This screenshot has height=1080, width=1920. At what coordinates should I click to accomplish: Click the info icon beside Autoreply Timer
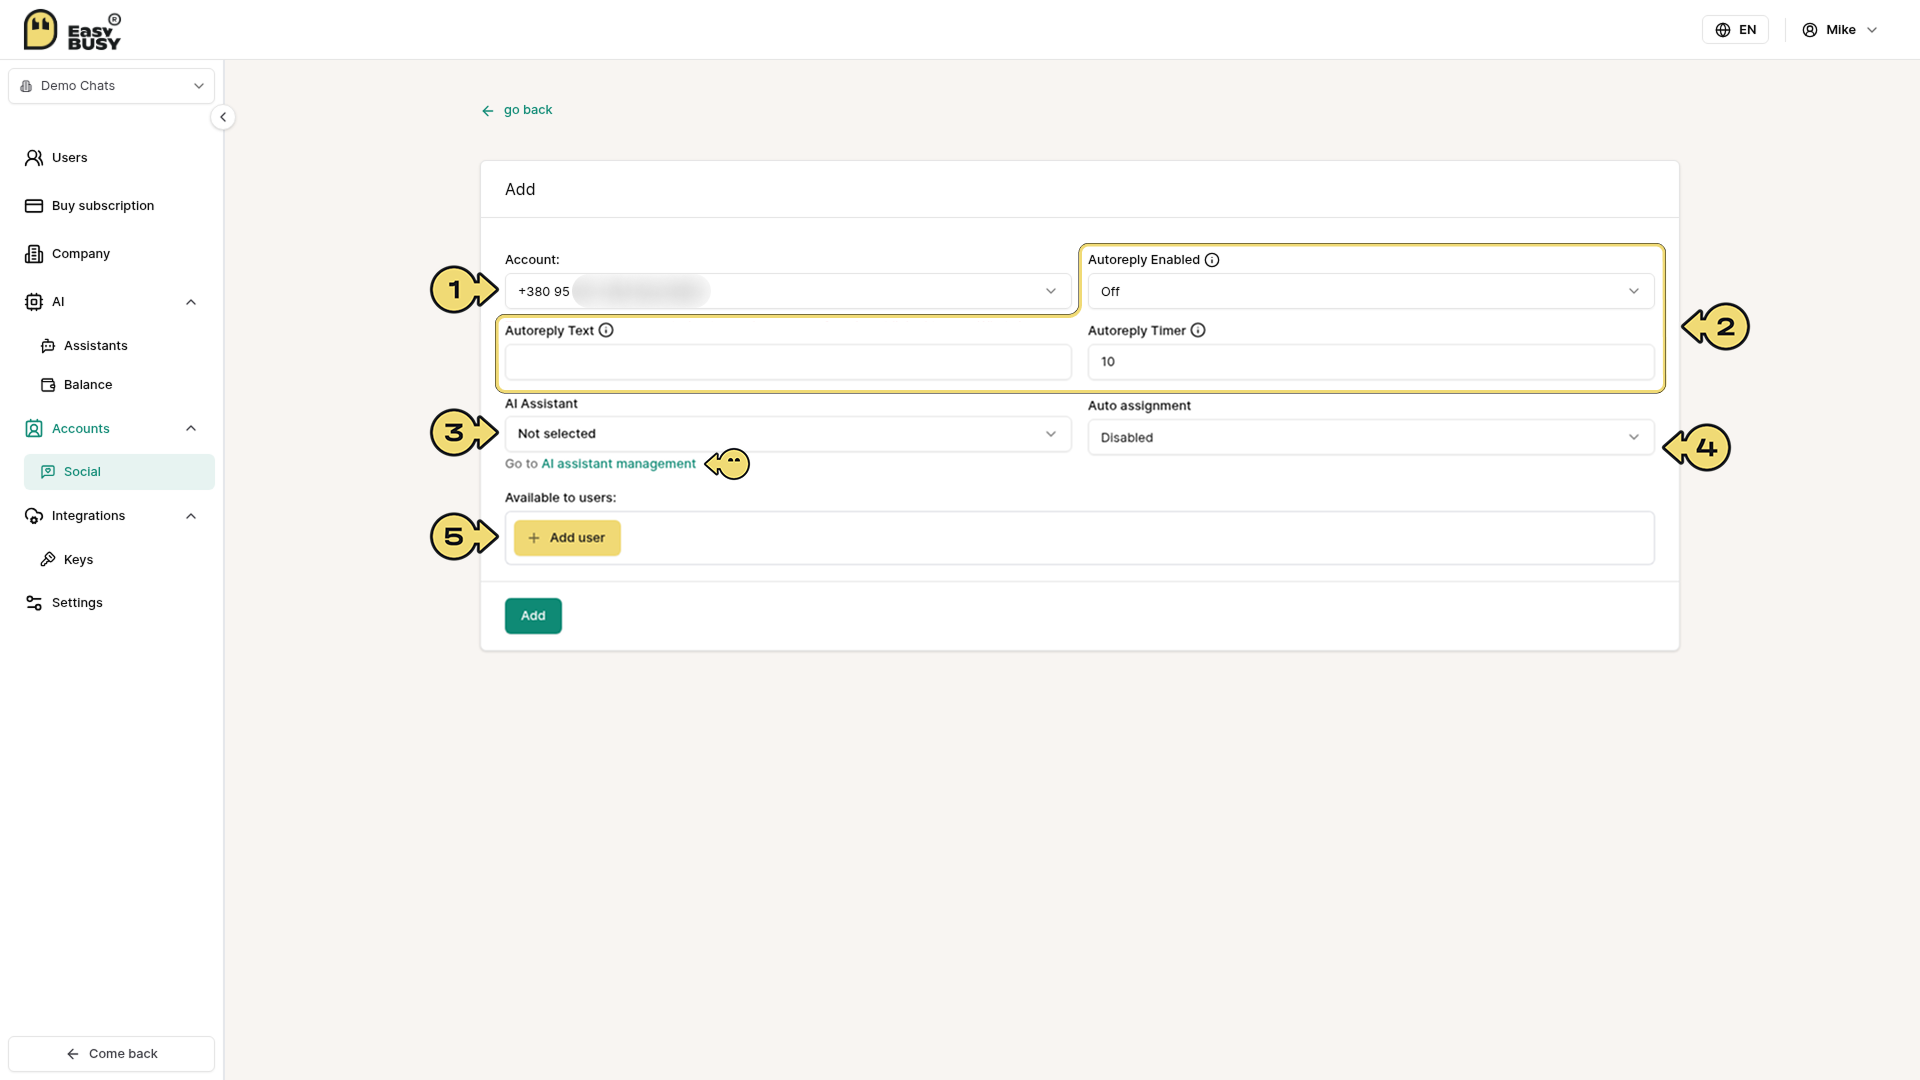[x=1198, y=331]
